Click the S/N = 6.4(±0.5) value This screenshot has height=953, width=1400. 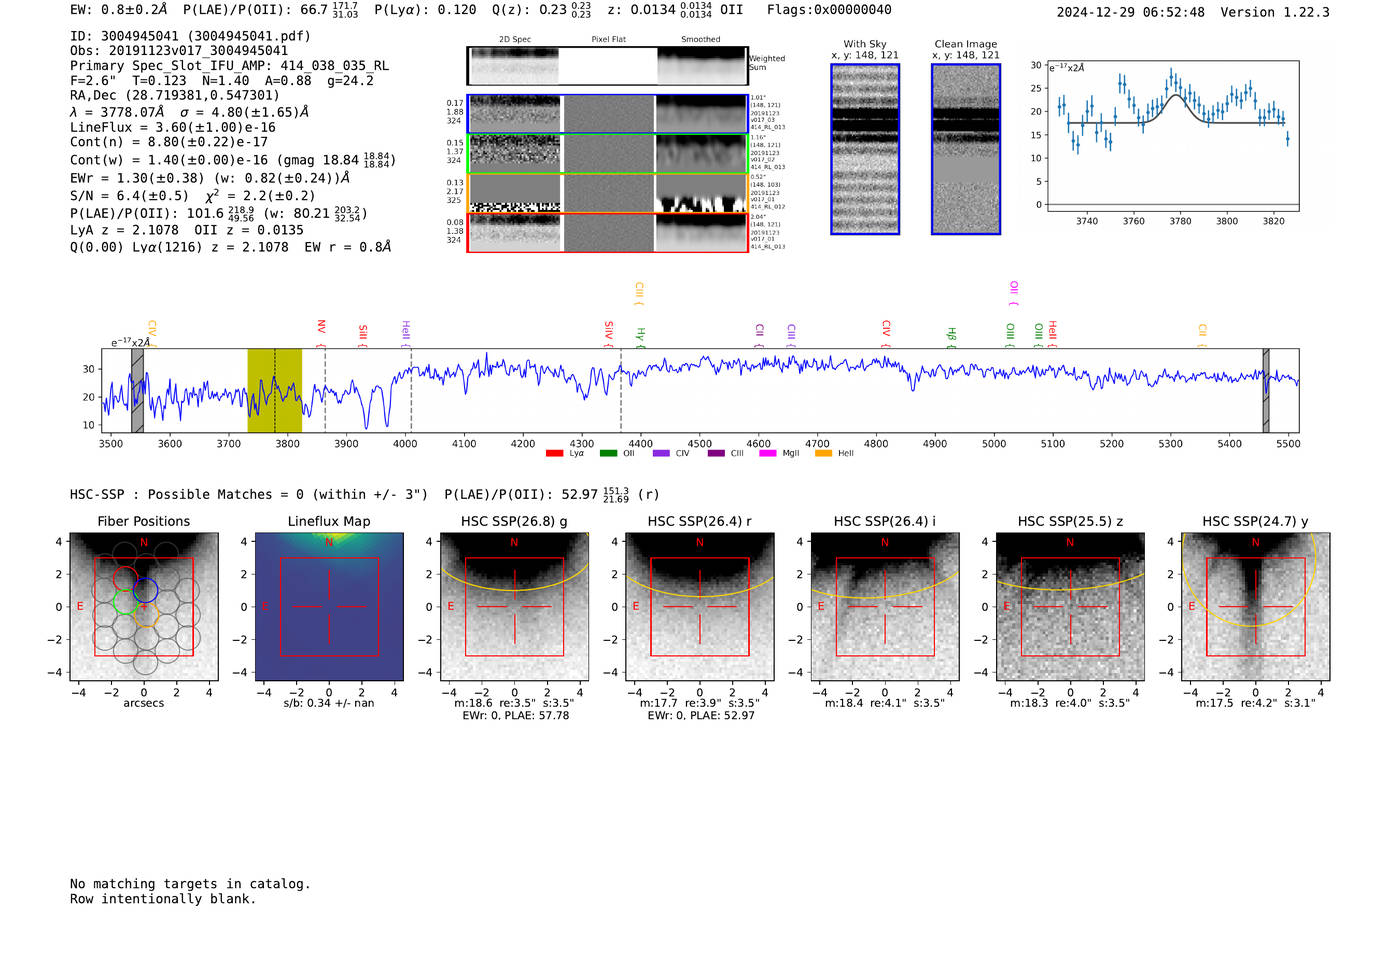coord(129,196)
